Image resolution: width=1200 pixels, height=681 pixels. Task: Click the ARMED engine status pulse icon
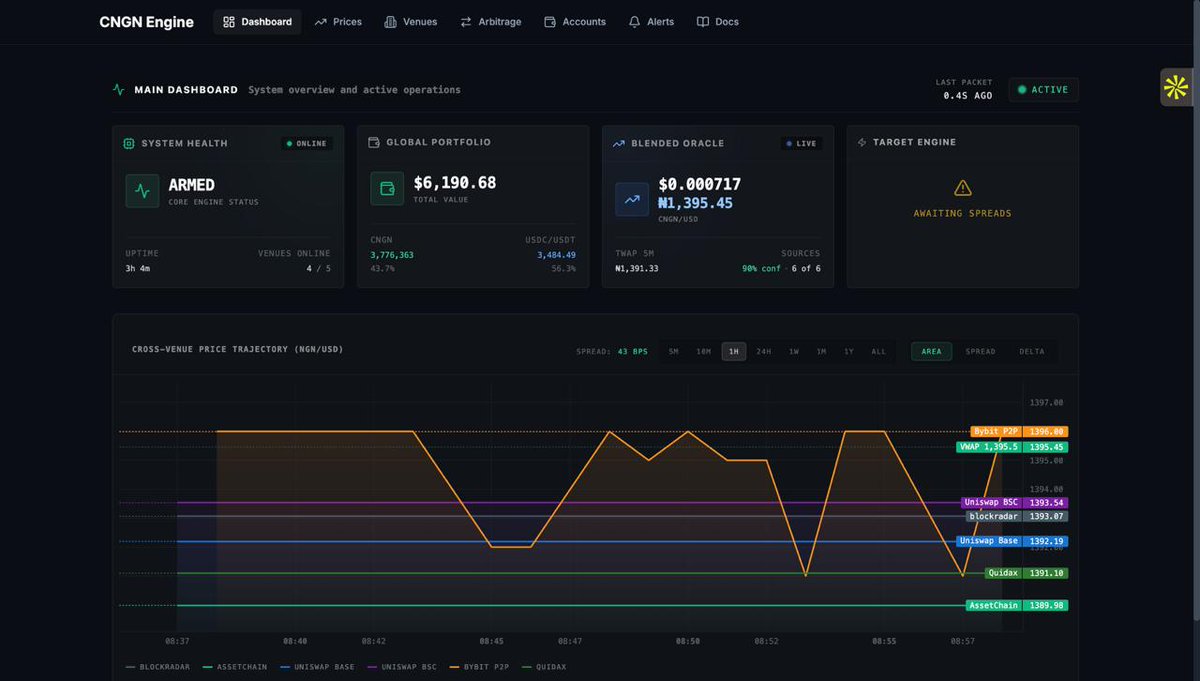coord(142,191)
